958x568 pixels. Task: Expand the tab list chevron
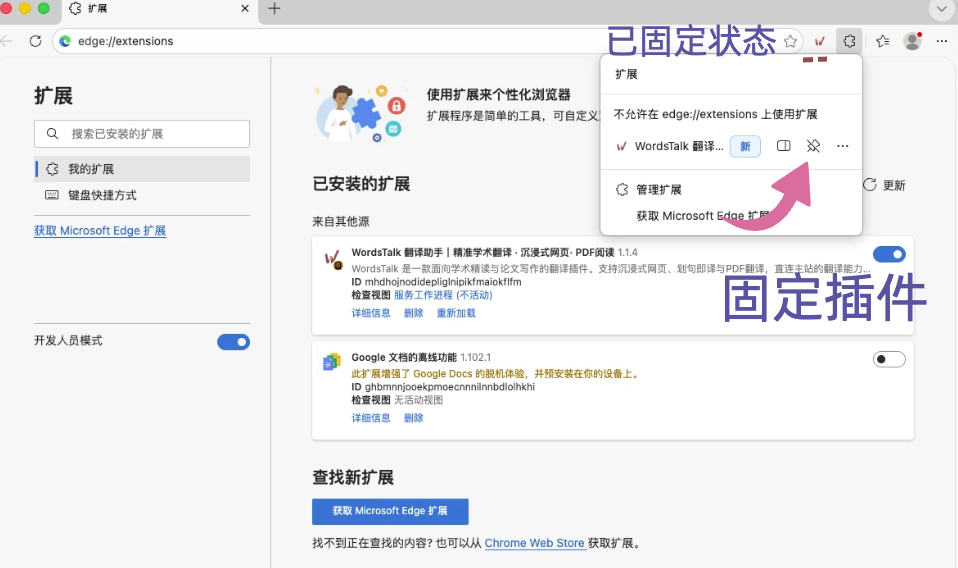pyautogui.click(x=942, y=9)
